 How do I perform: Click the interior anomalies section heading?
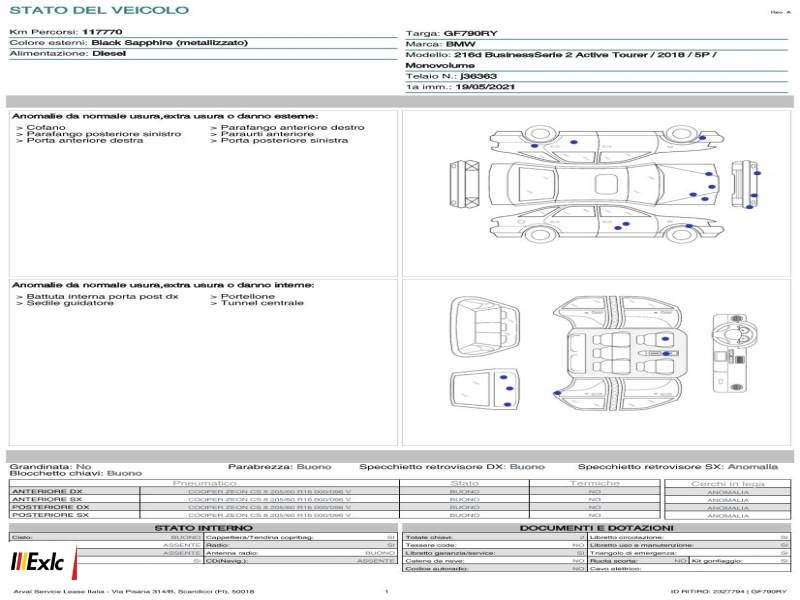point(163,285)
